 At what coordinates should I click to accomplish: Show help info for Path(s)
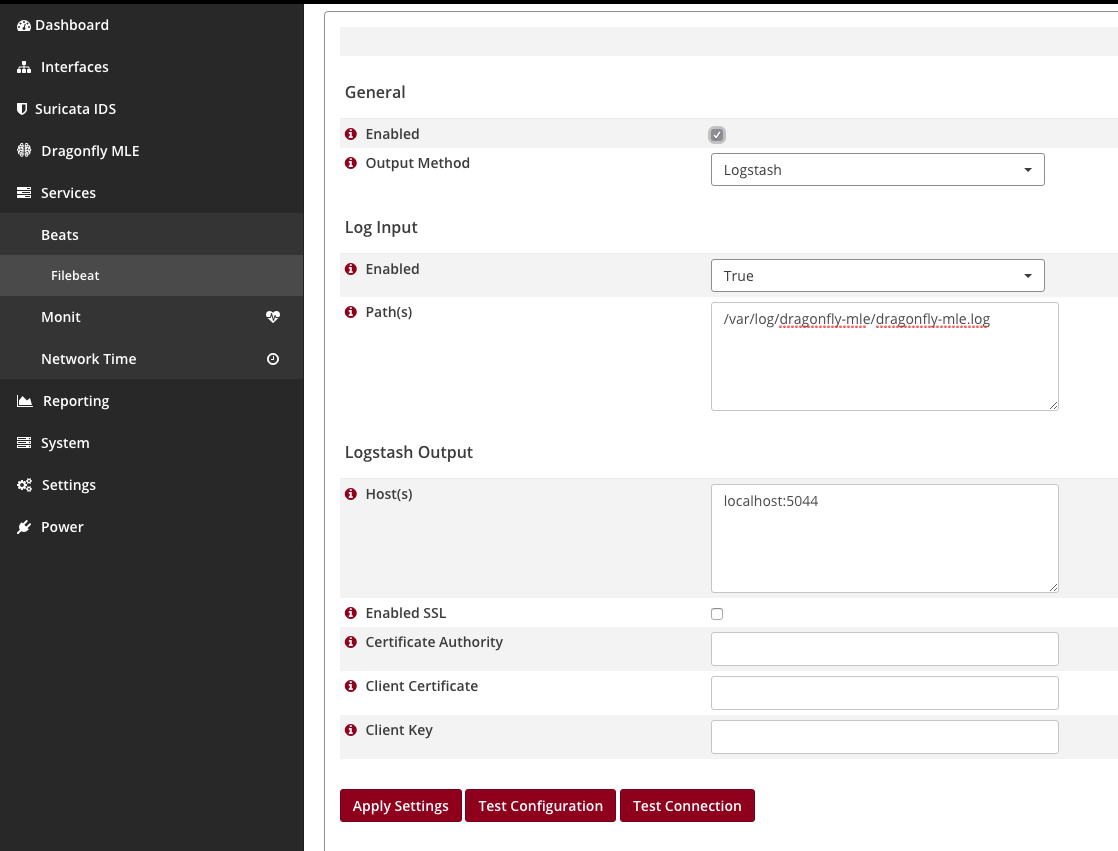click(x=351, y=312)
